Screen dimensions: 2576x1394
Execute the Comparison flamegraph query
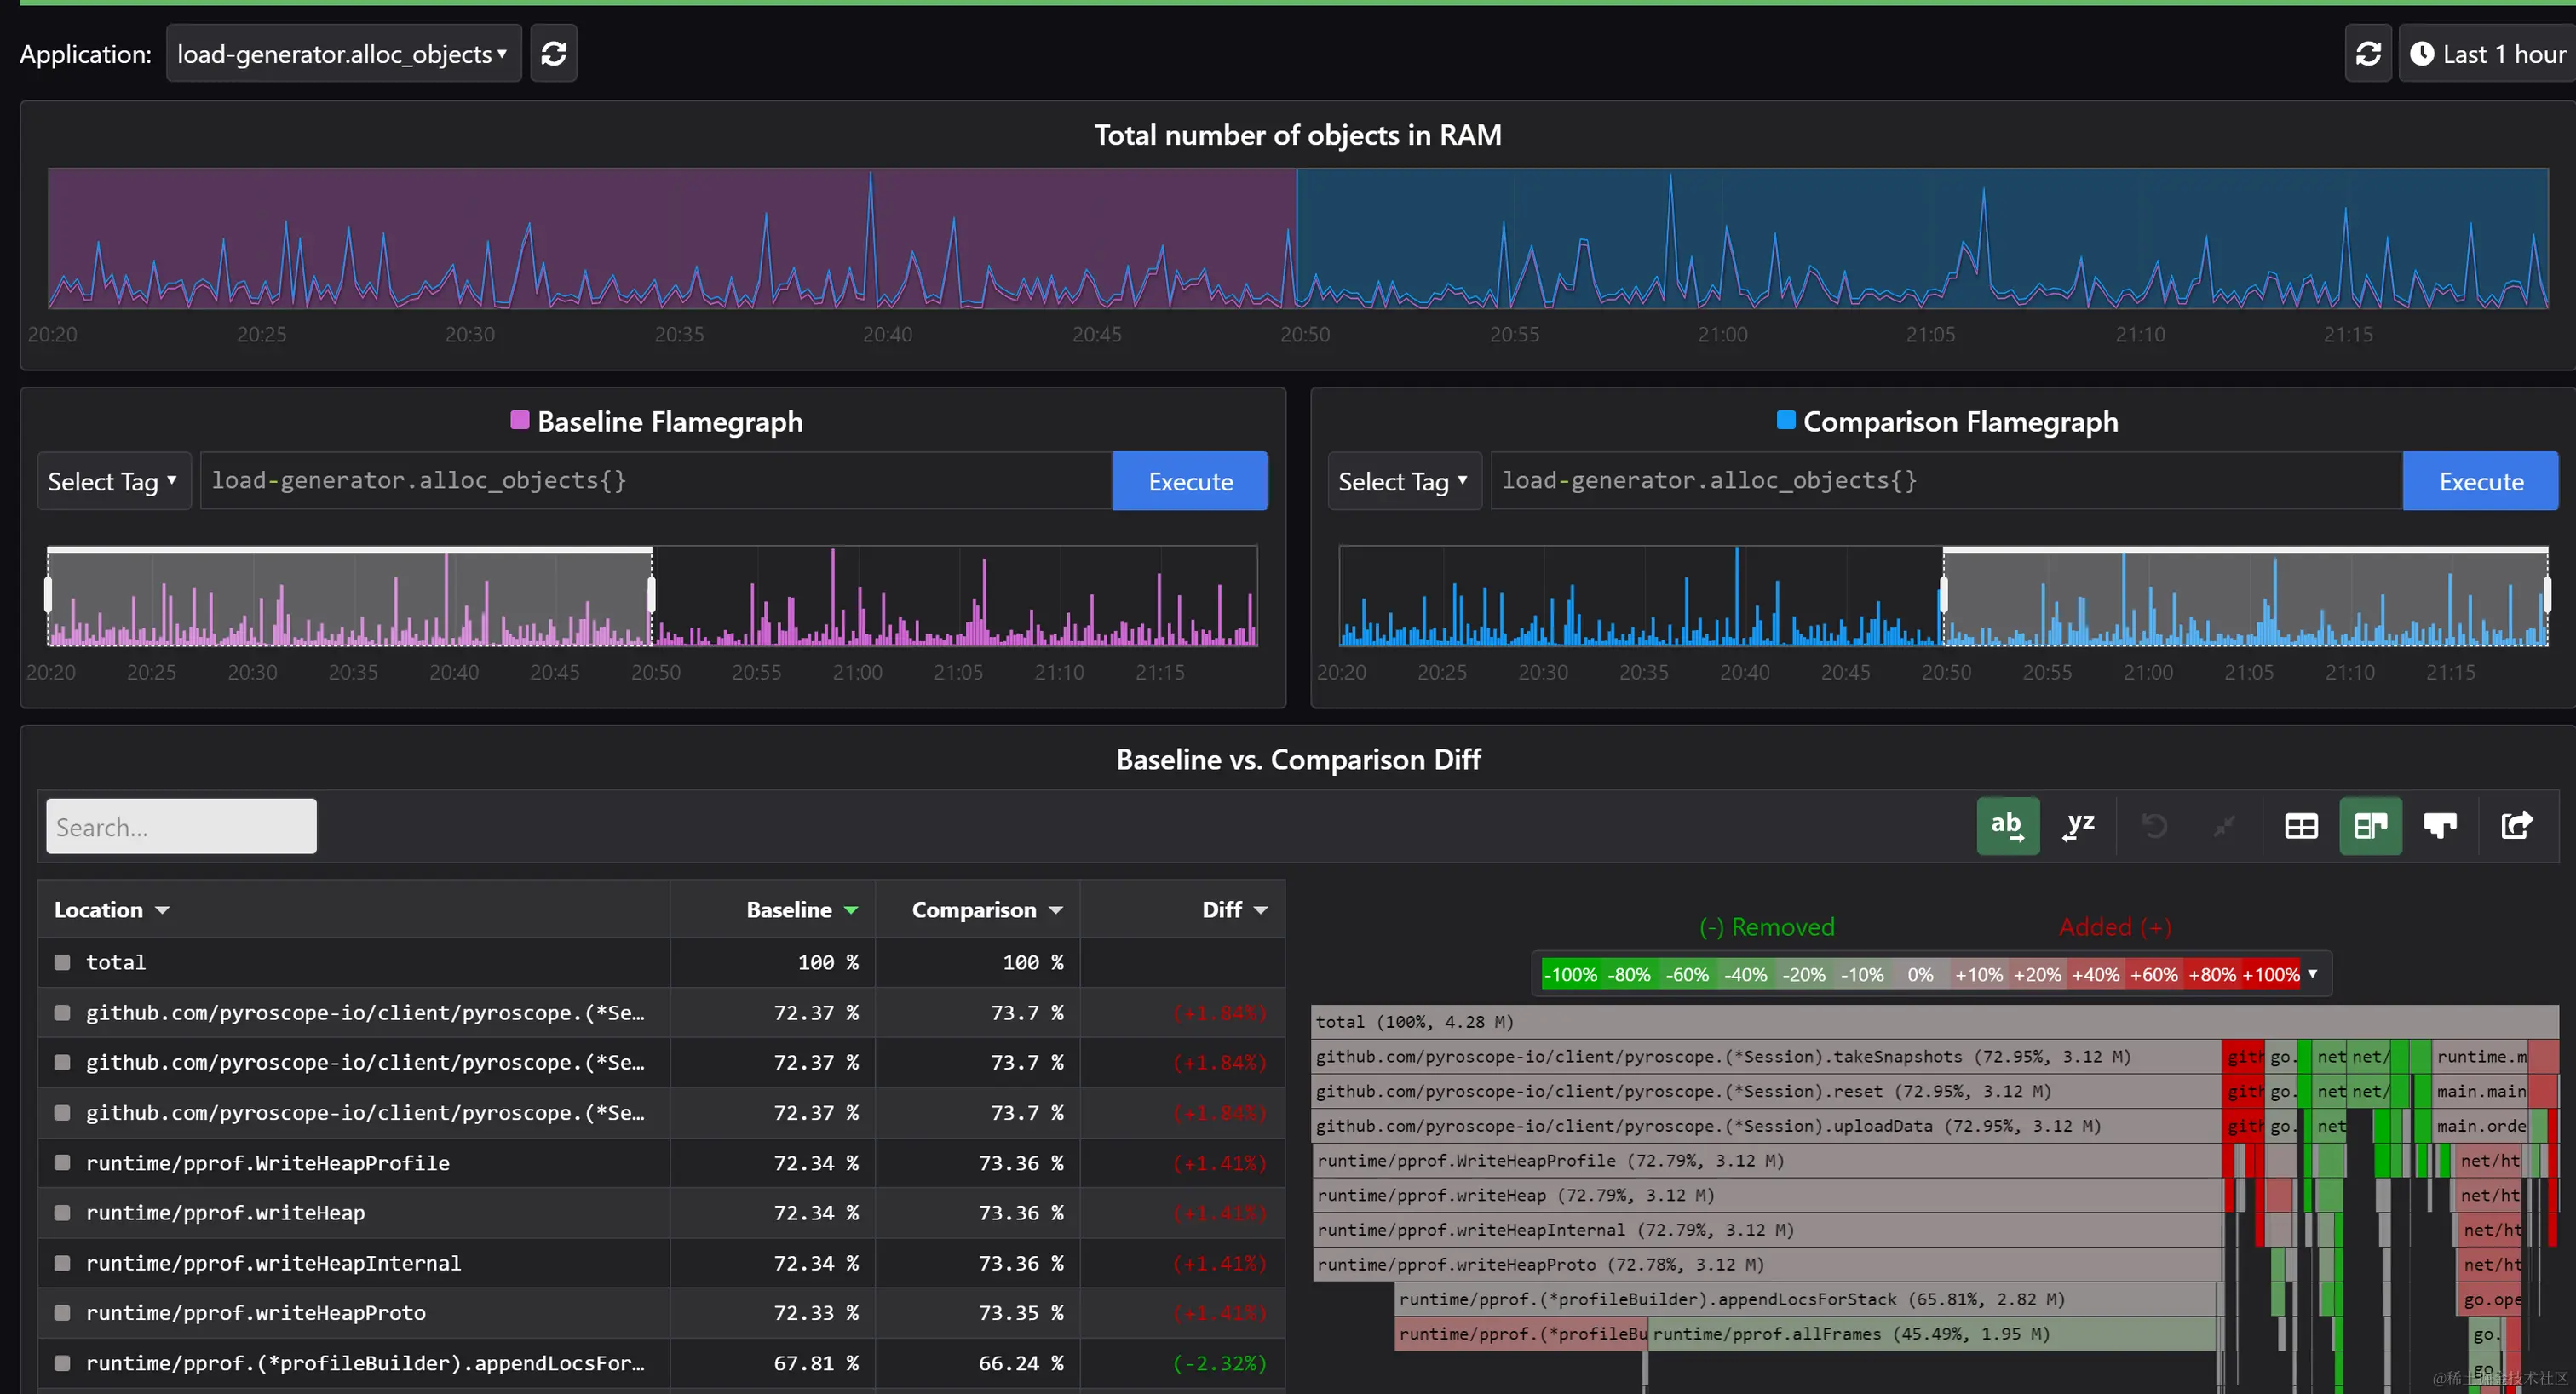click(2481, 482)
